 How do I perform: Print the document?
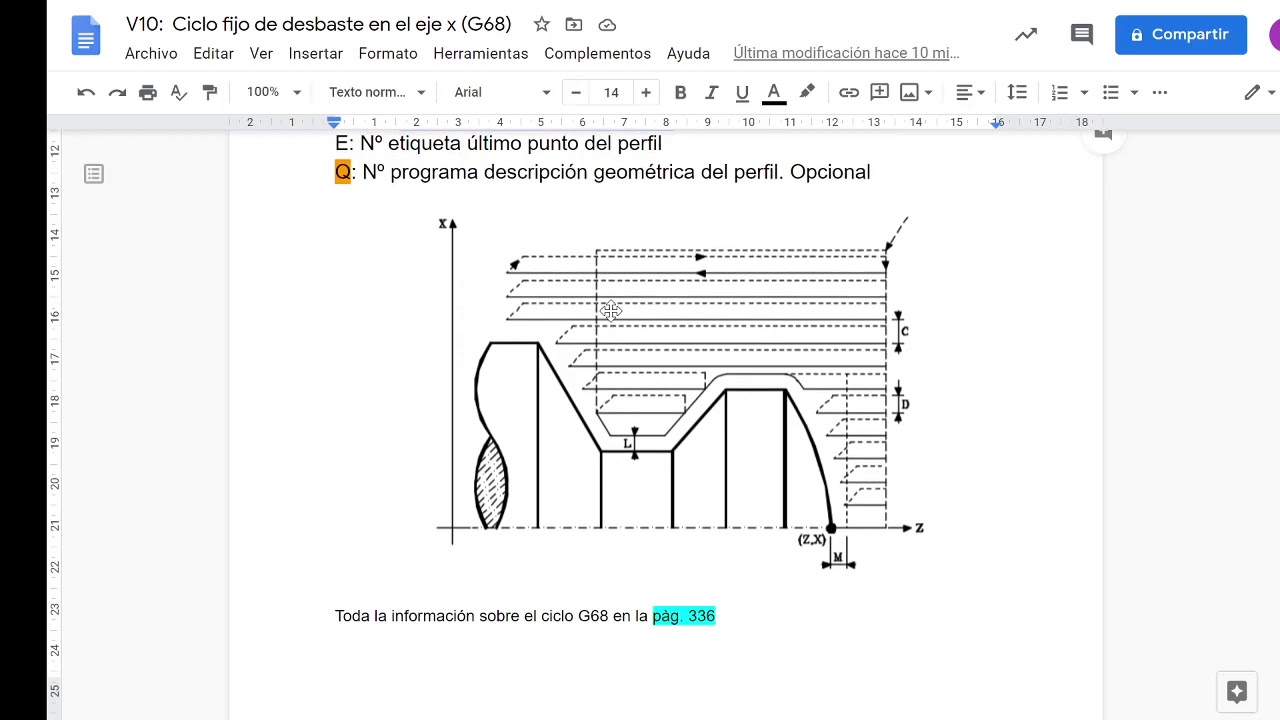(x=148, y=92)
